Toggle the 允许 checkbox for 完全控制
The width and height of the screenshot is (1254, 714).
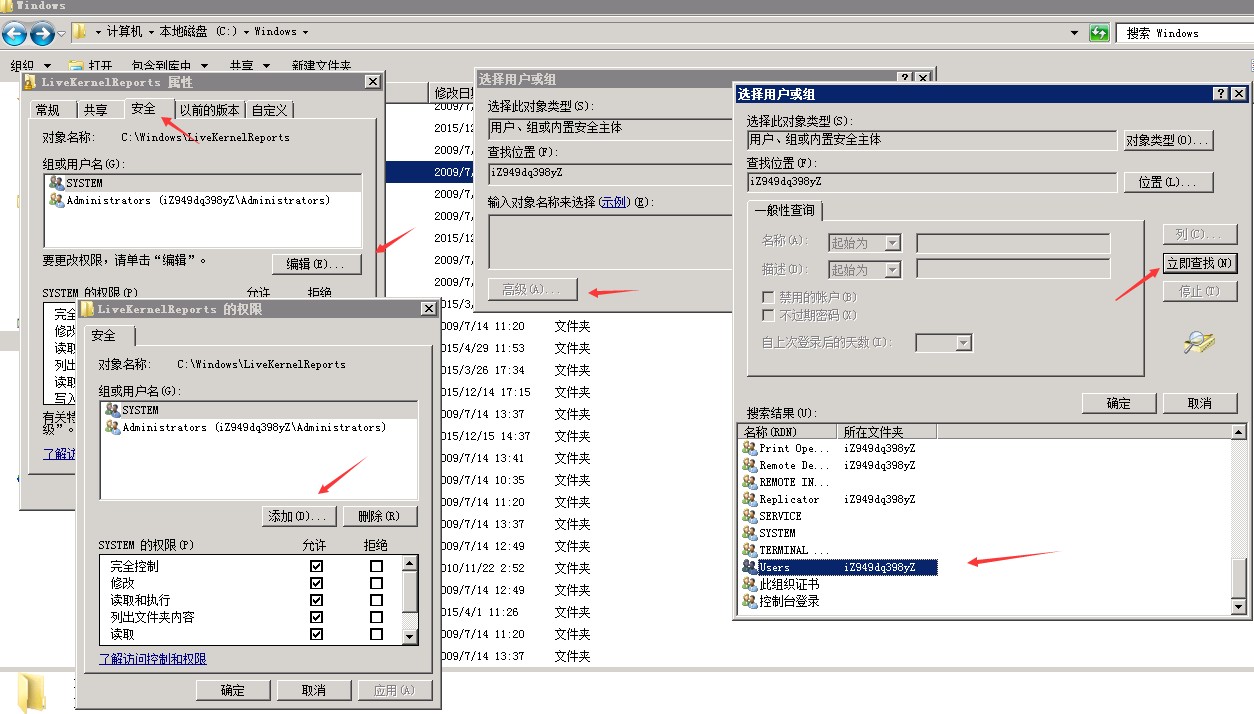tap(317, 566)
